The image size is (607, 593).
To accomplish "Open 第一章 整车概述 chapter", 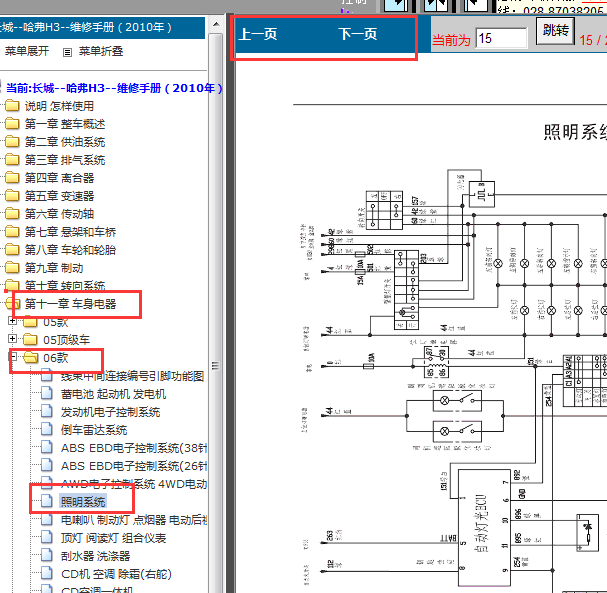I will click(65, 124).
